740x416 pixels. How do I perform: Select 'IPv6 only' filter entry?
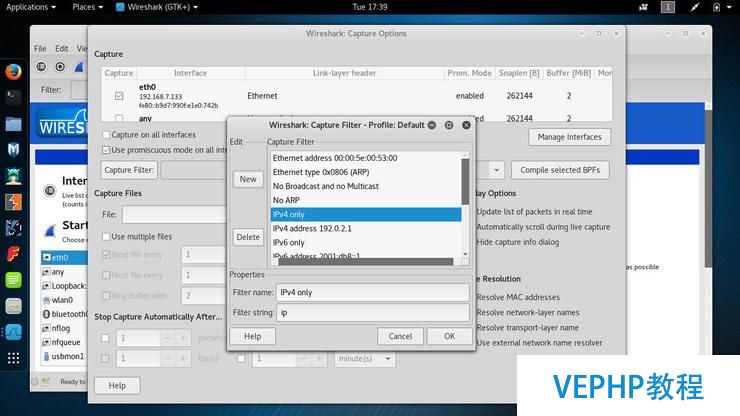[366, 243]
